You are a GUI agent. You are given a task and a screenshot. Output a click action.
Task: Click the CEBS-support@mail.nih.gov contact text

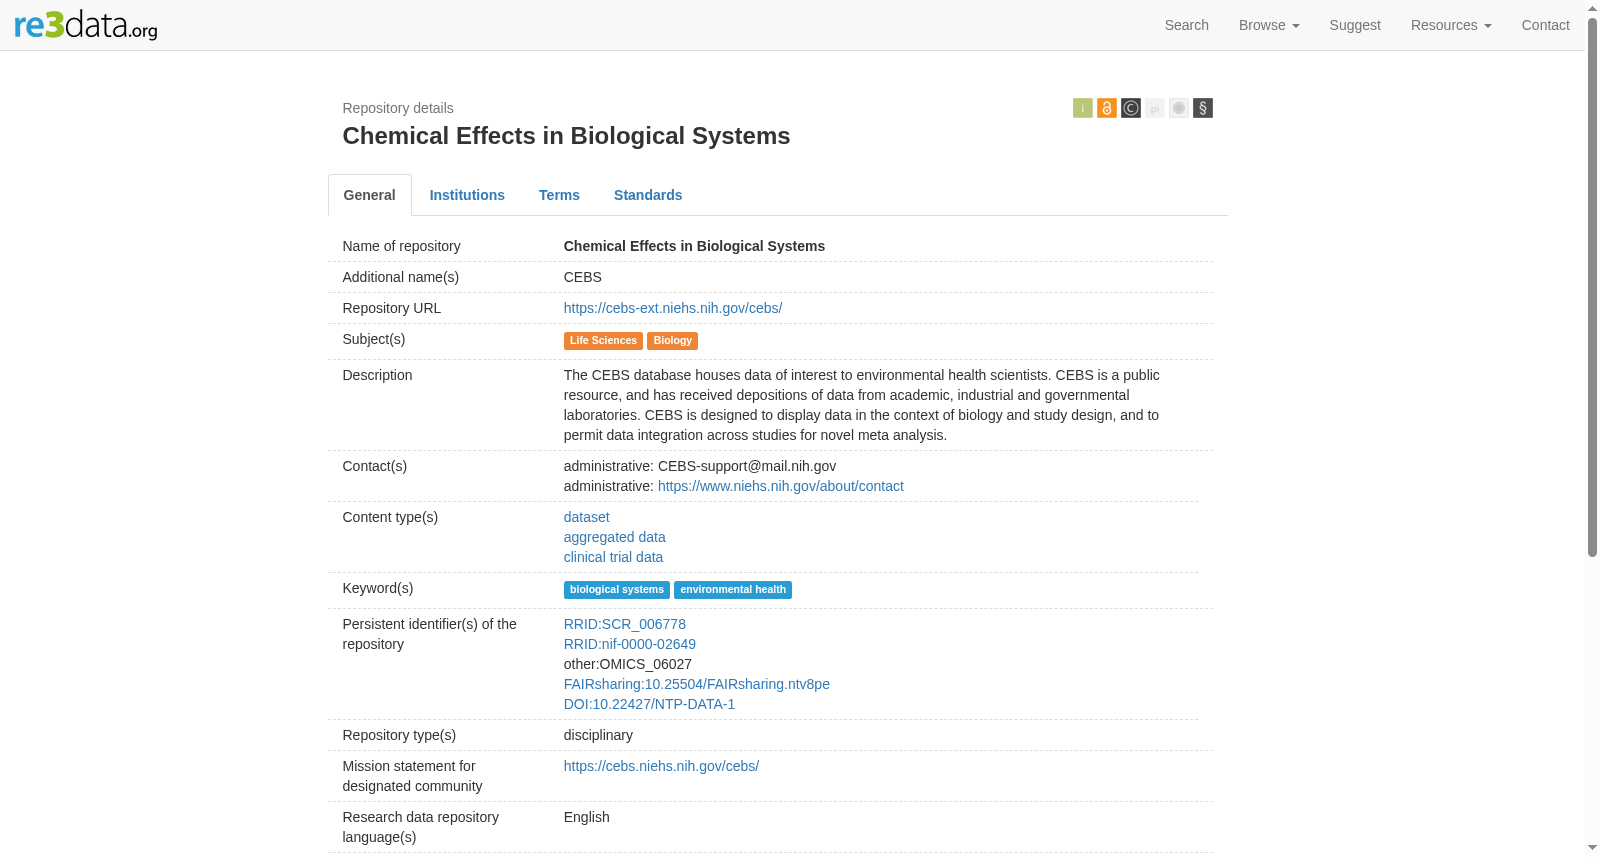[747, 466]
